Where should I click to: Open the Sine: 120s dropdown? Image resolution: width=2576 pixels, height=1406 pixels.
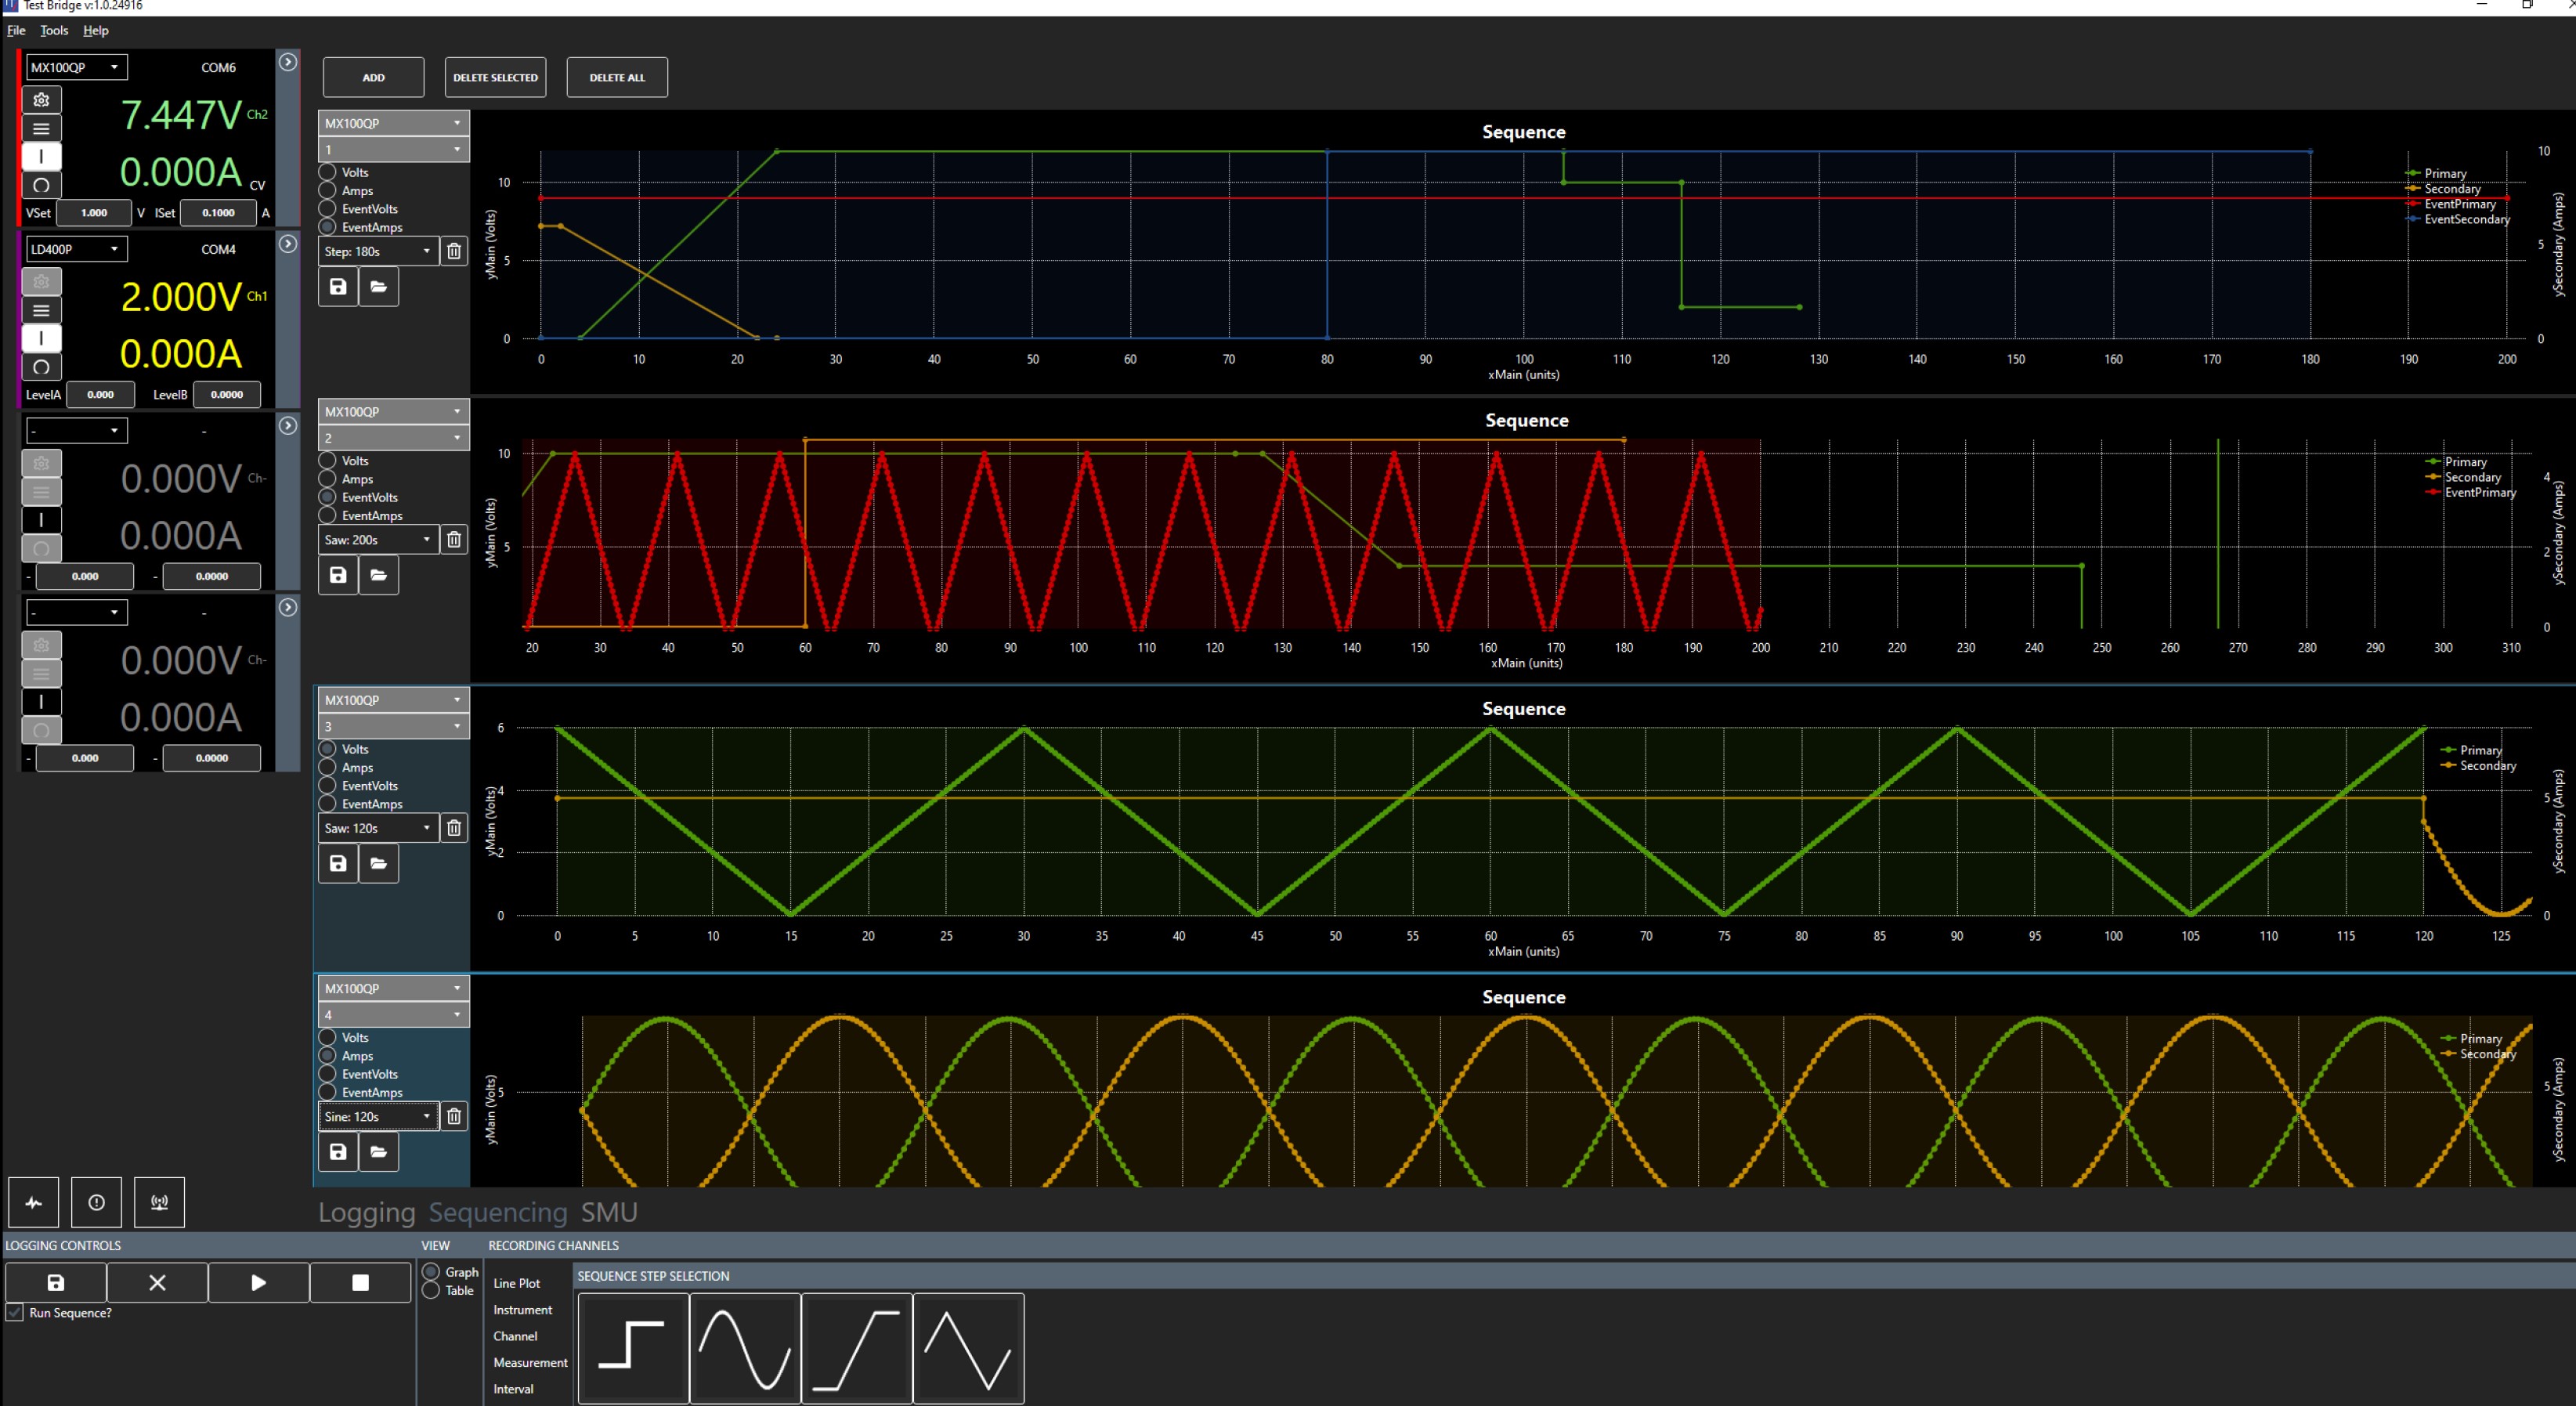[378, 1117]
